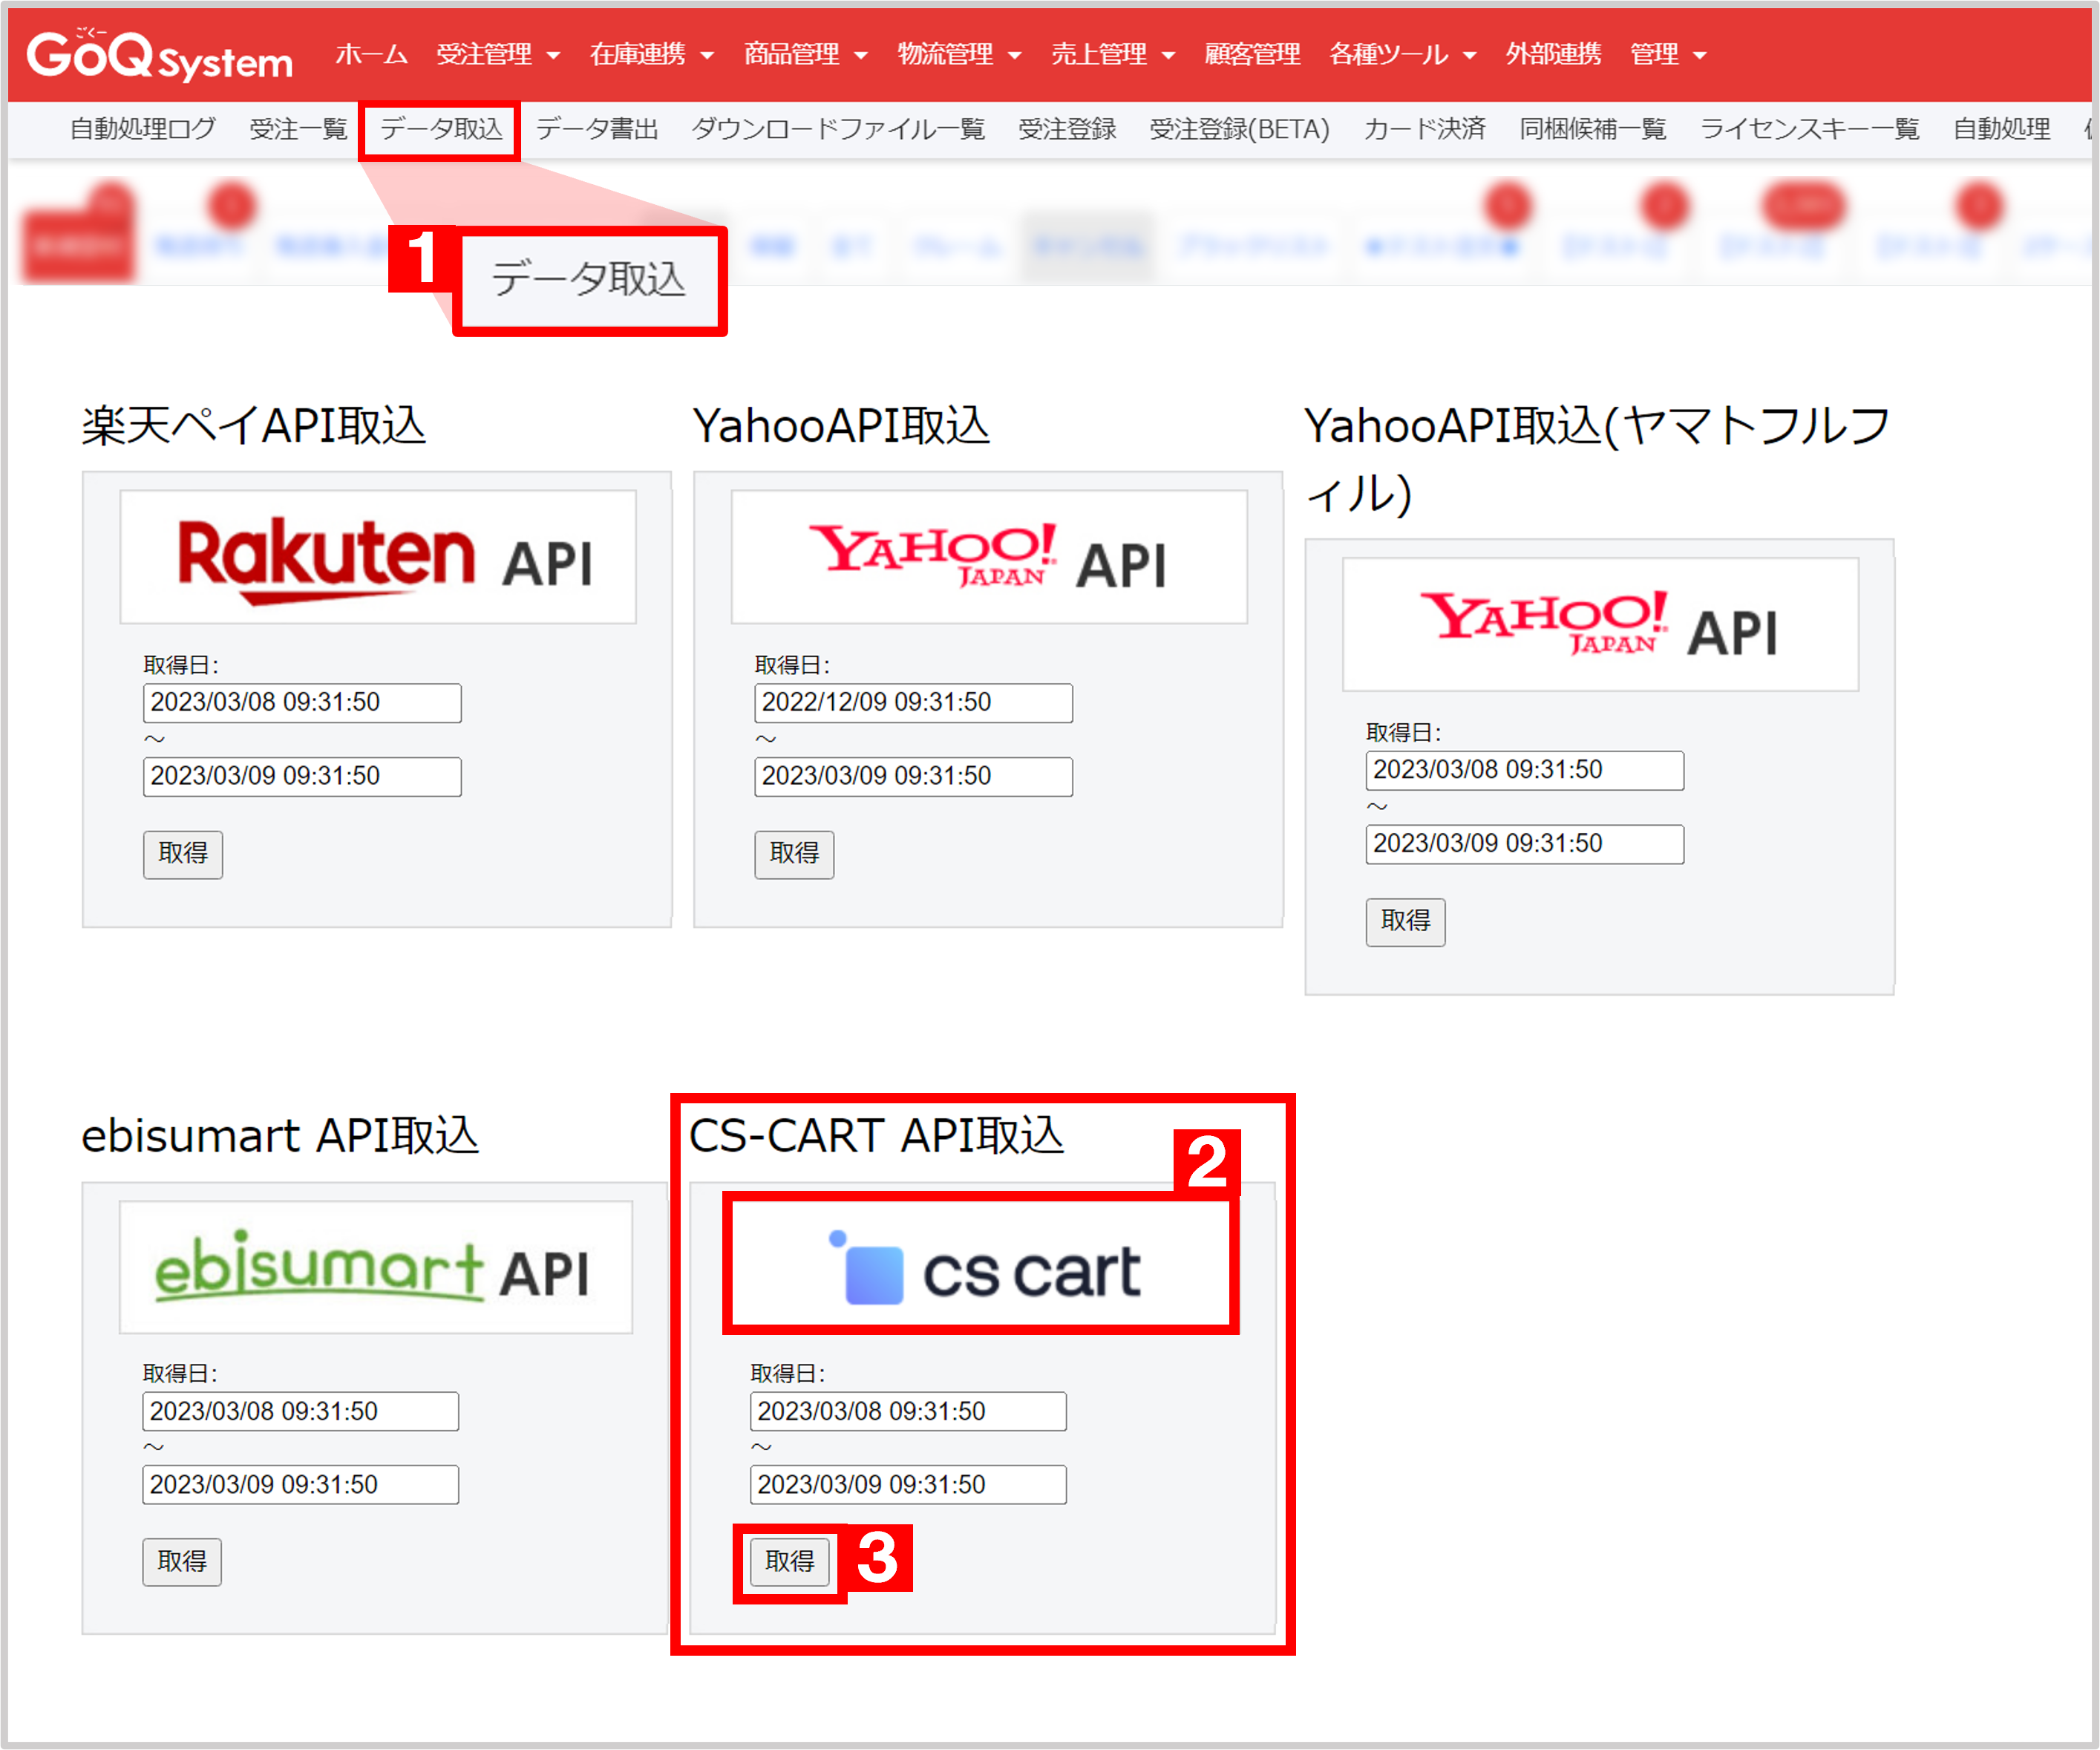Open the 外部連携 menu item
This screenshot has width=2100, height=1750.
coord(1553,54)
